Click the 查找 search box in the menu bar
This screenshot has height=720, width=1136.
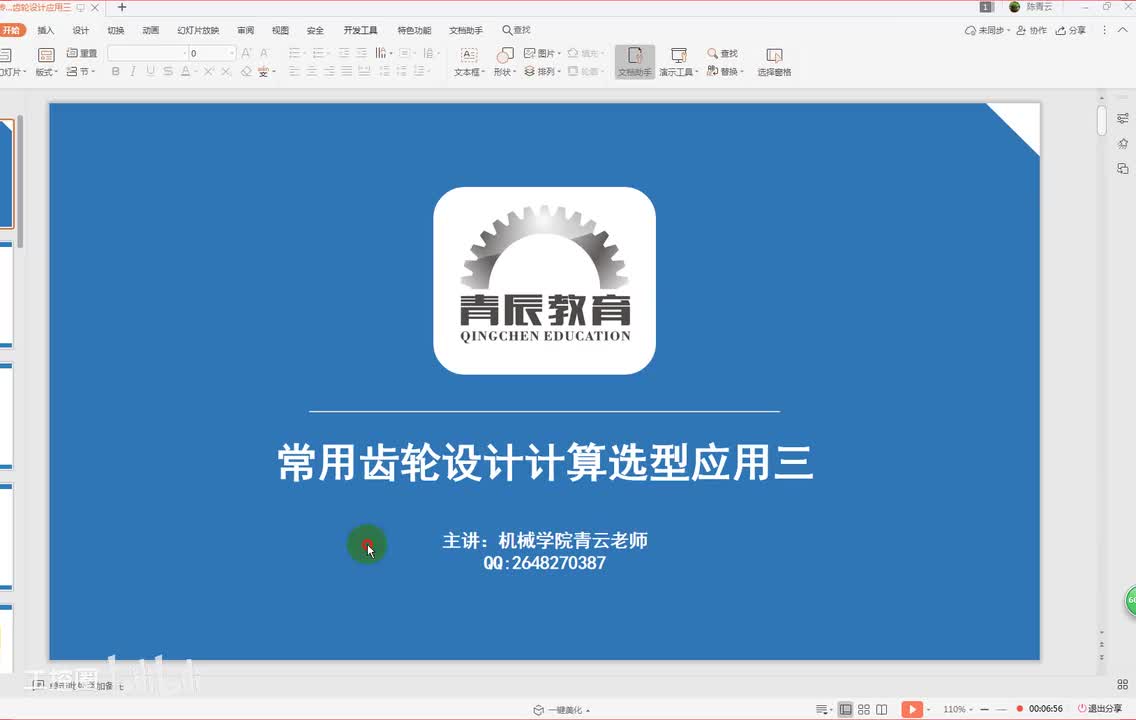point(517,30)
